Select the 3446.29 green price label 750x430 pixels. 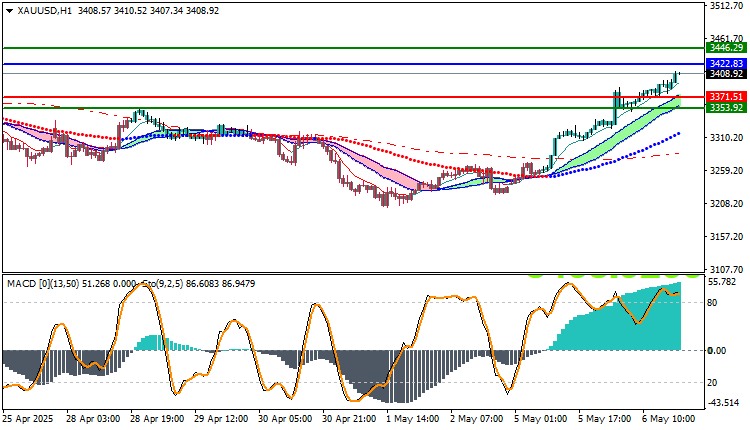(x=726, y=48)
